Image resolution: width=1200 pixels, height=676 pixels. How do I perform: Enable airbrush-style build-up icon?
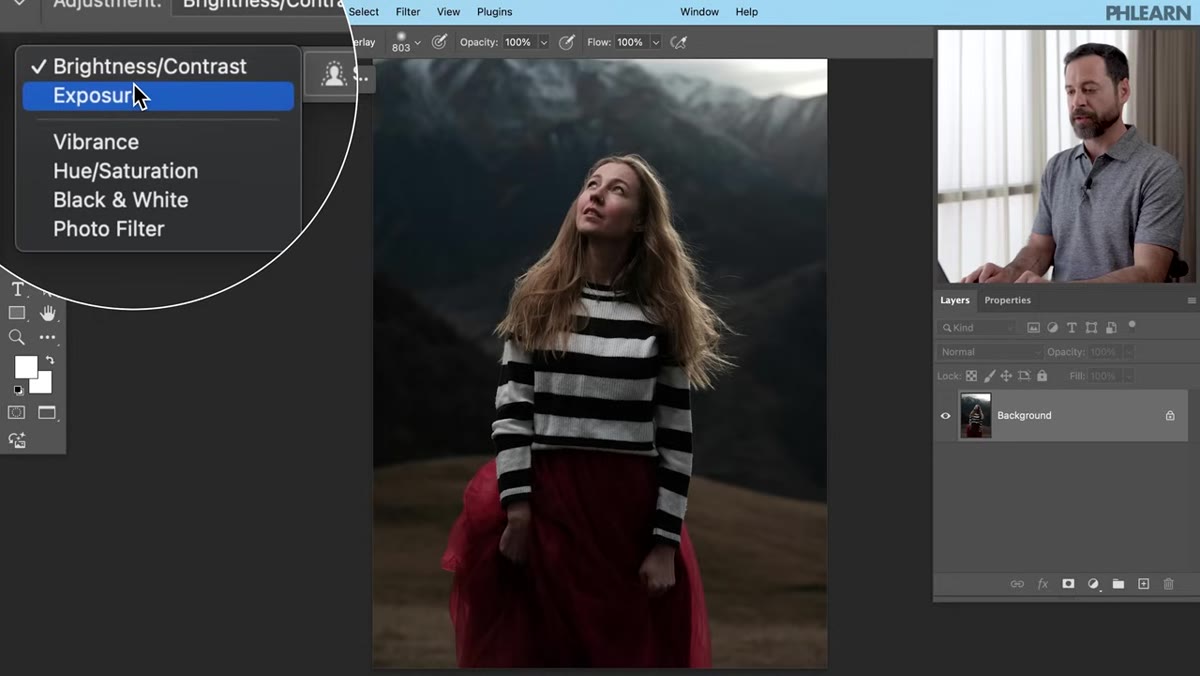click(x=567, y=42)
